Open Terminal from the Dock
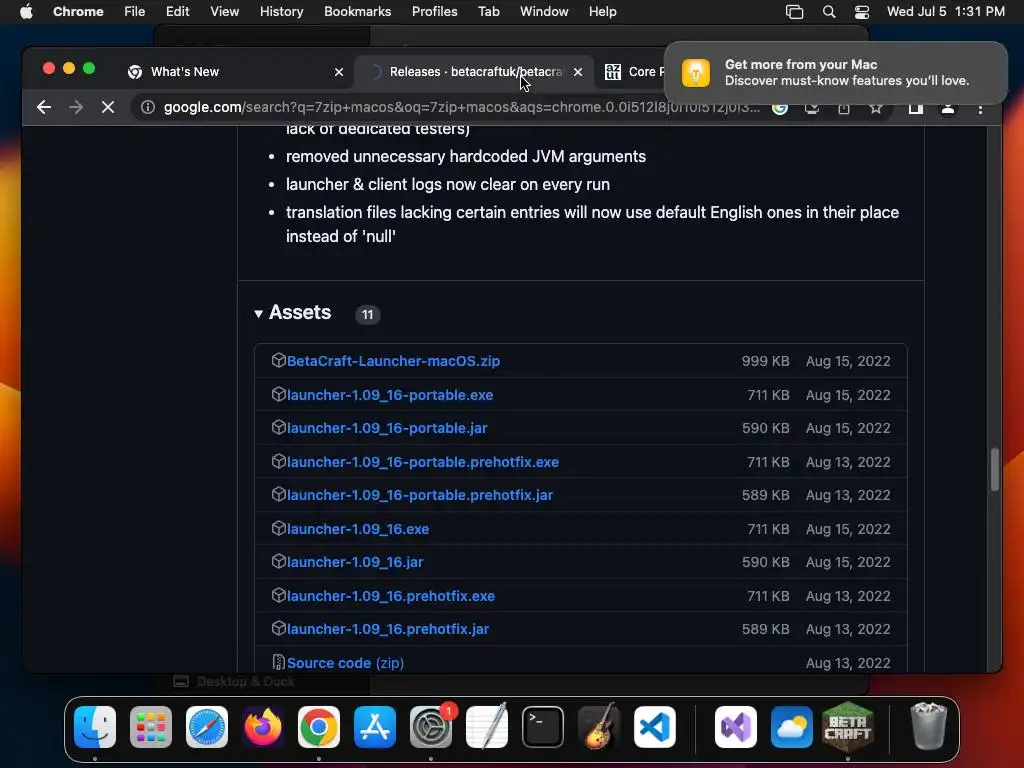 click(x=543, y=726)
